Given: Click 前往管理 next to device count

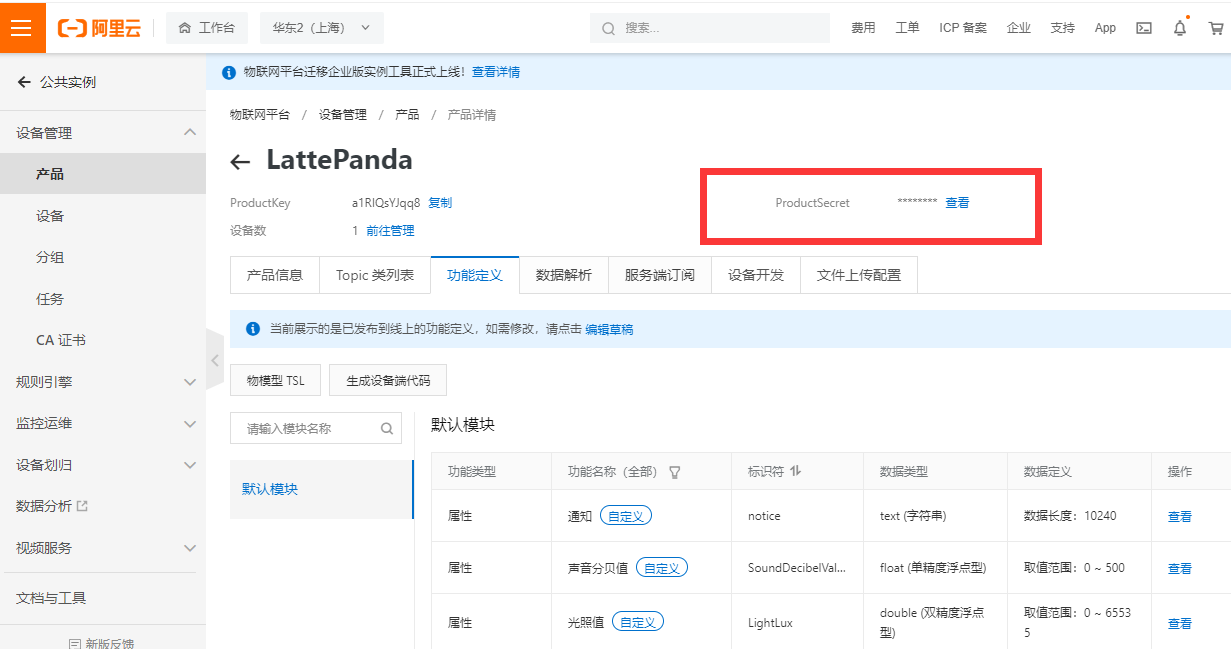Looking at the screenshot, I should pyautogui.click(x=390, y=231).
